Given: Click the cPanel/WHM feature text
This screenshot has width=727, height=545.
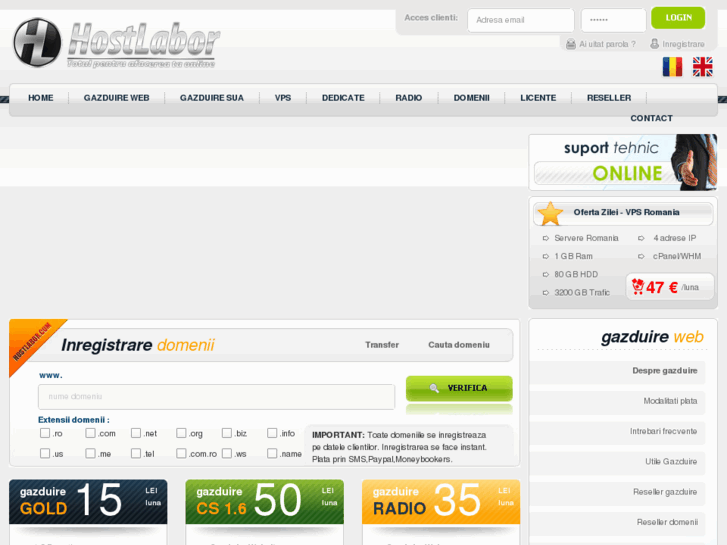Looking at the screenshot, I should click(677, 256).
